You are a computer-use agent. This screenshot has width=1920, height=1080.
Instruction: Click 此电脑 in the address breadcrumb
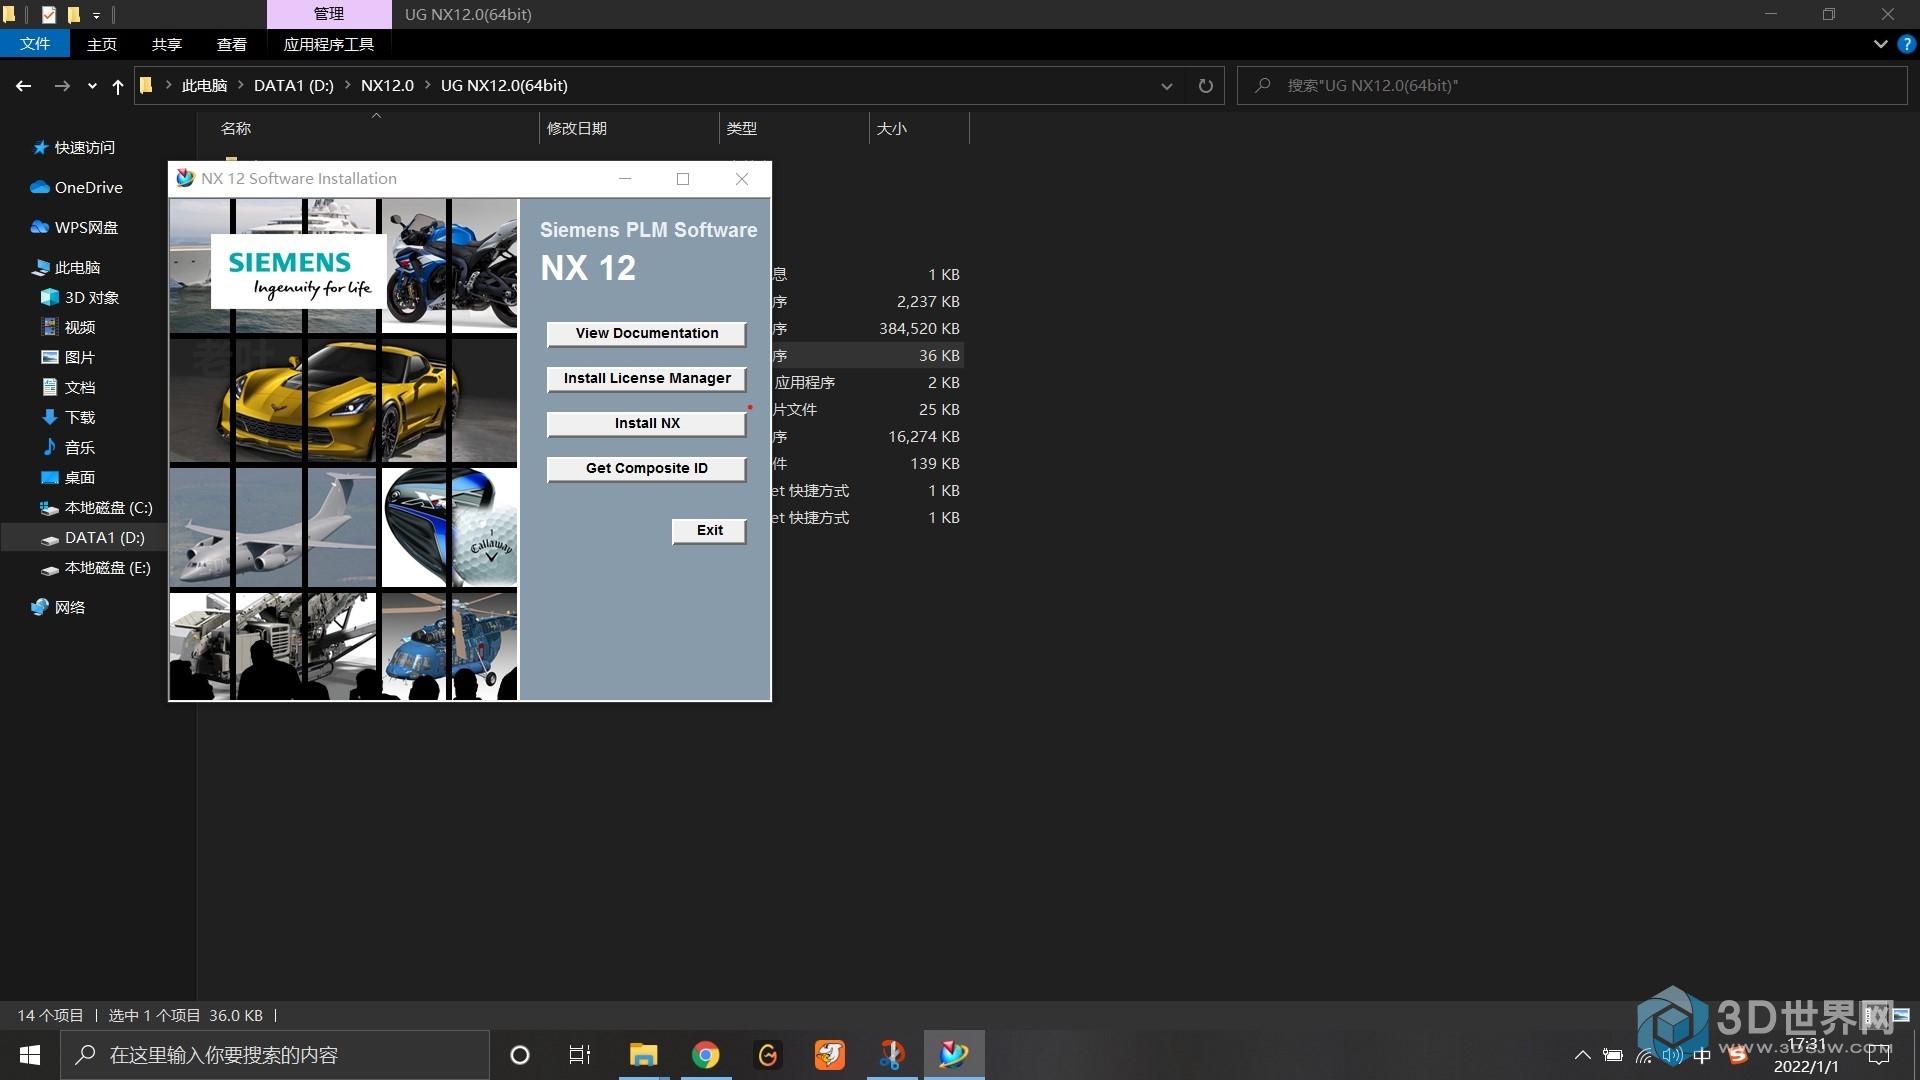204,86
